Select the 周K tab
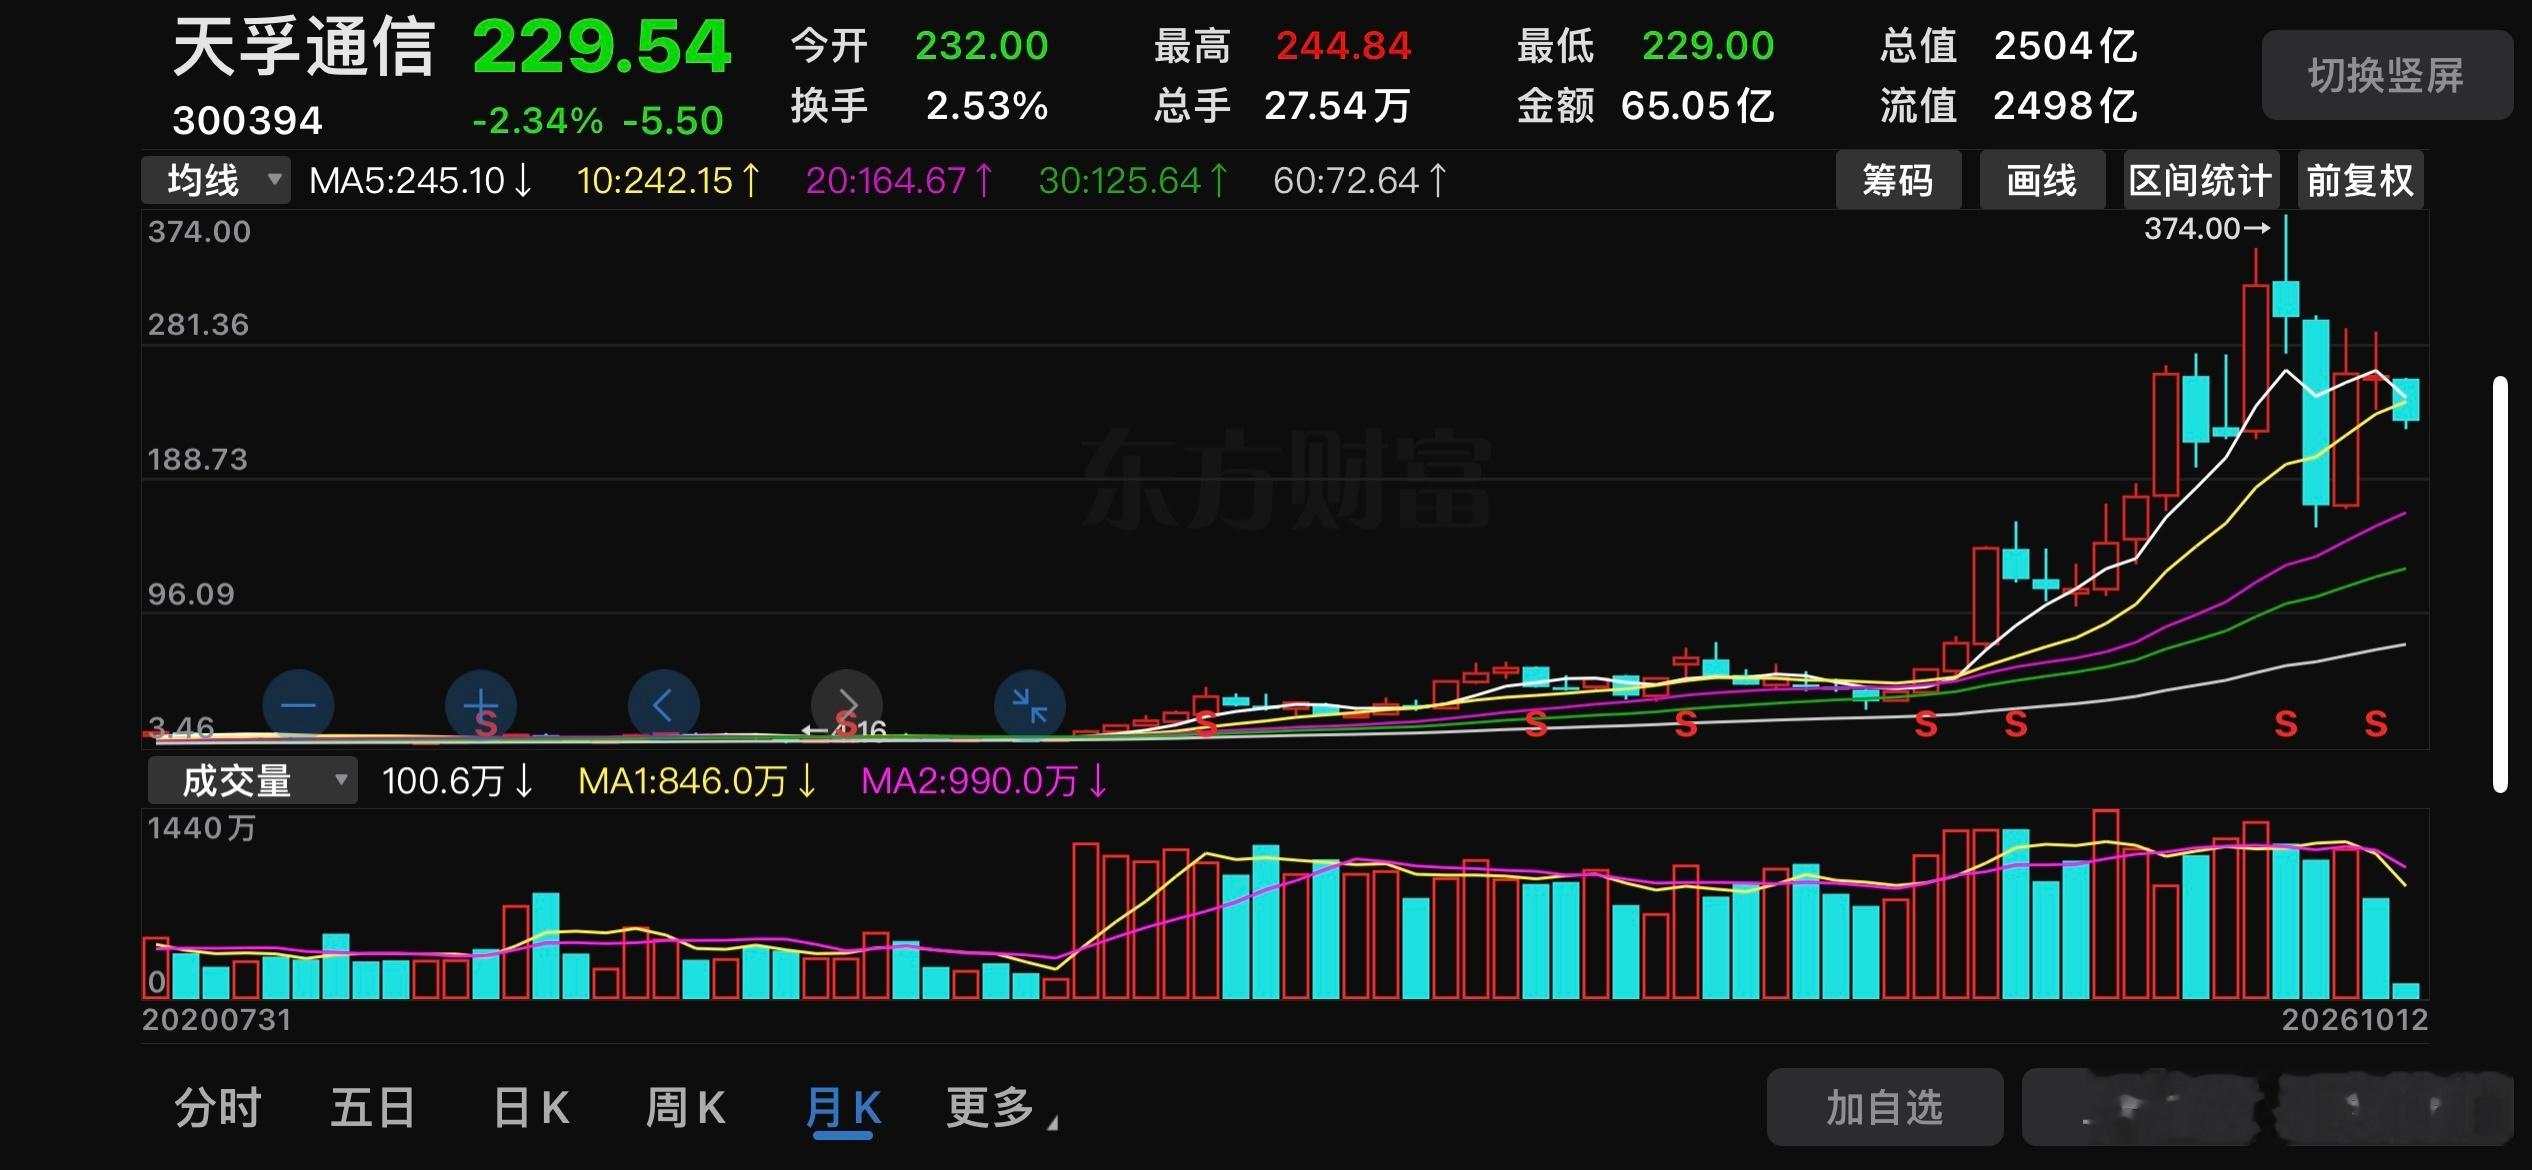2532x1170 pixels. pyautogui.click(x=685, y=1108)
